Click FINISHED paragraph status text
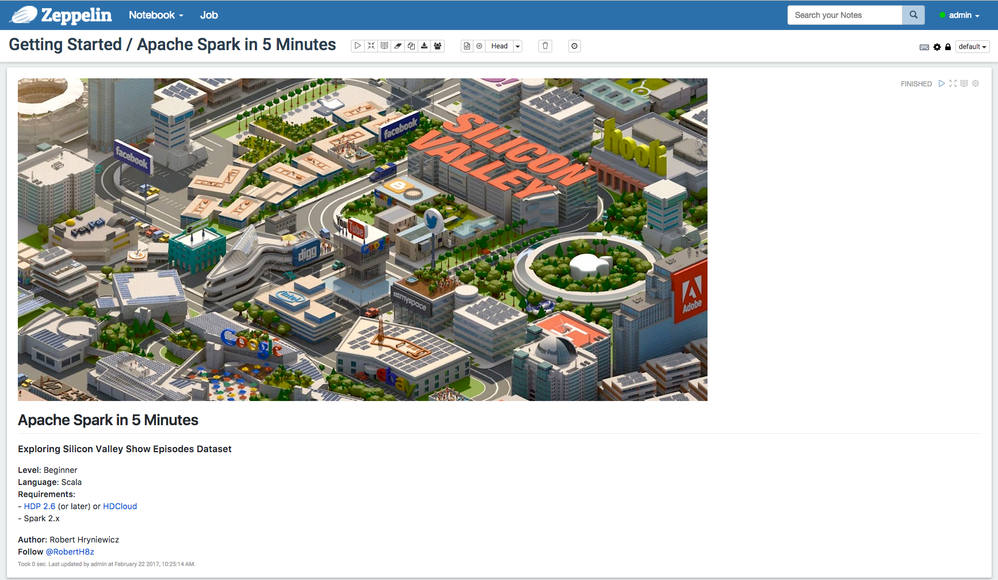998x580 pixels. pyautogui.click(x=916, y=84)
